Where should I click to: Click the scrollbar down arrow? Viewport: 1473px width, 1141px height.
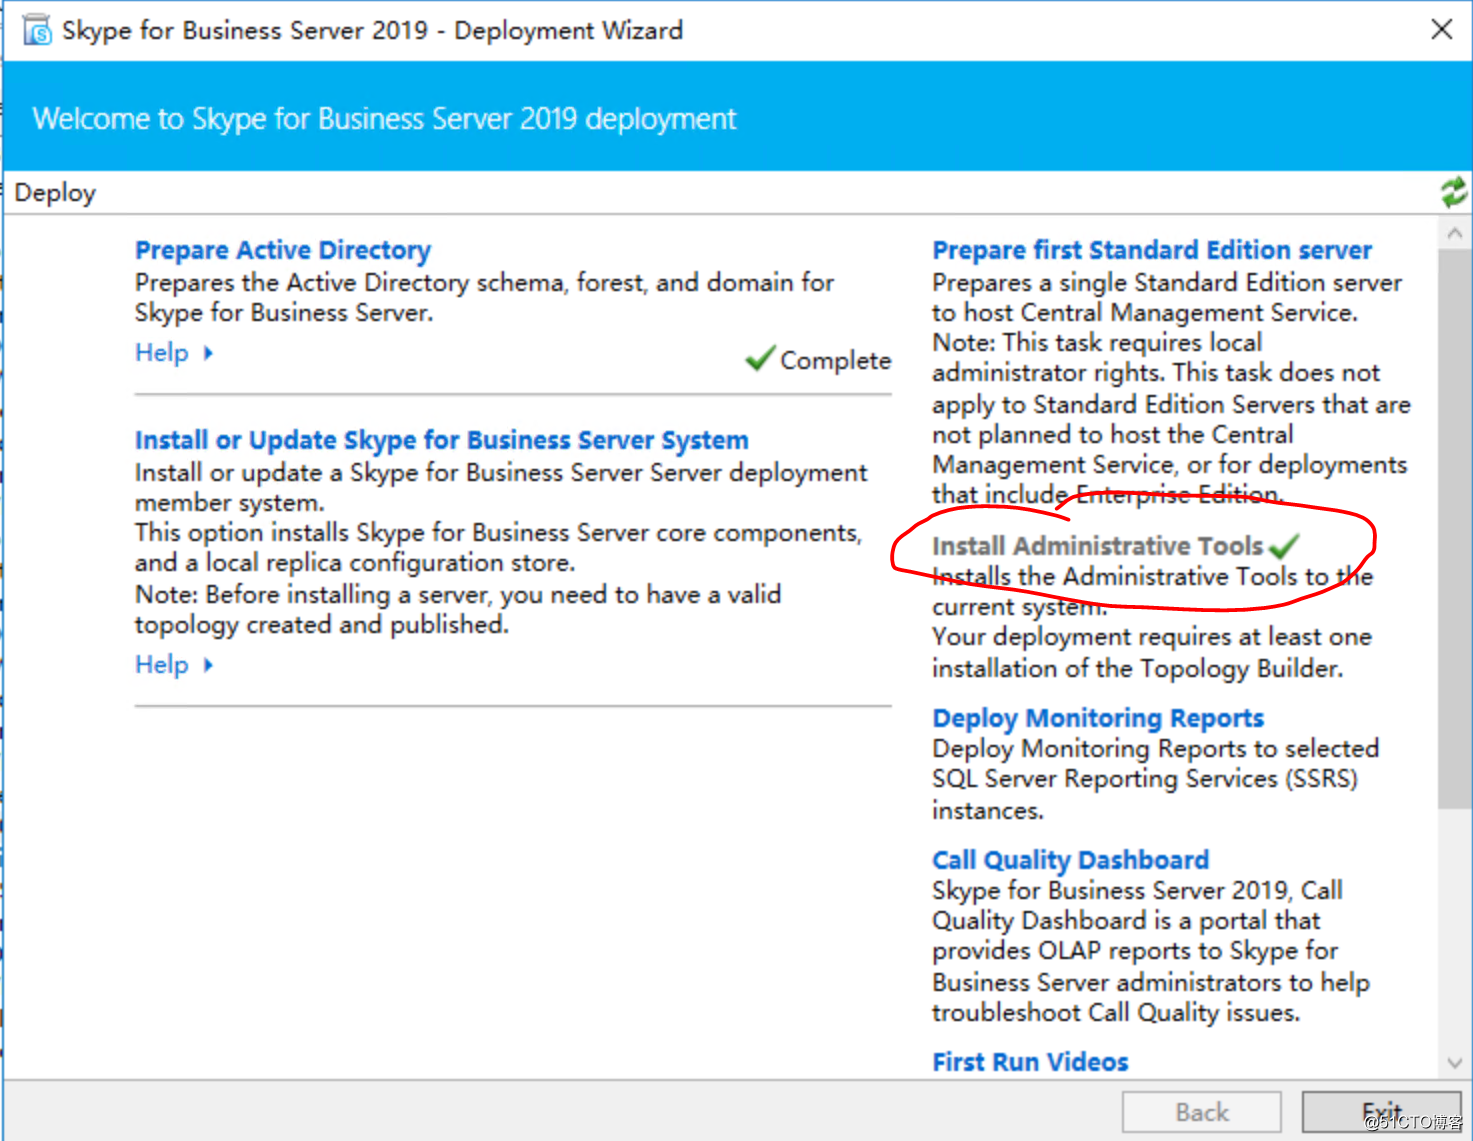click(x=1455, y=1063)
